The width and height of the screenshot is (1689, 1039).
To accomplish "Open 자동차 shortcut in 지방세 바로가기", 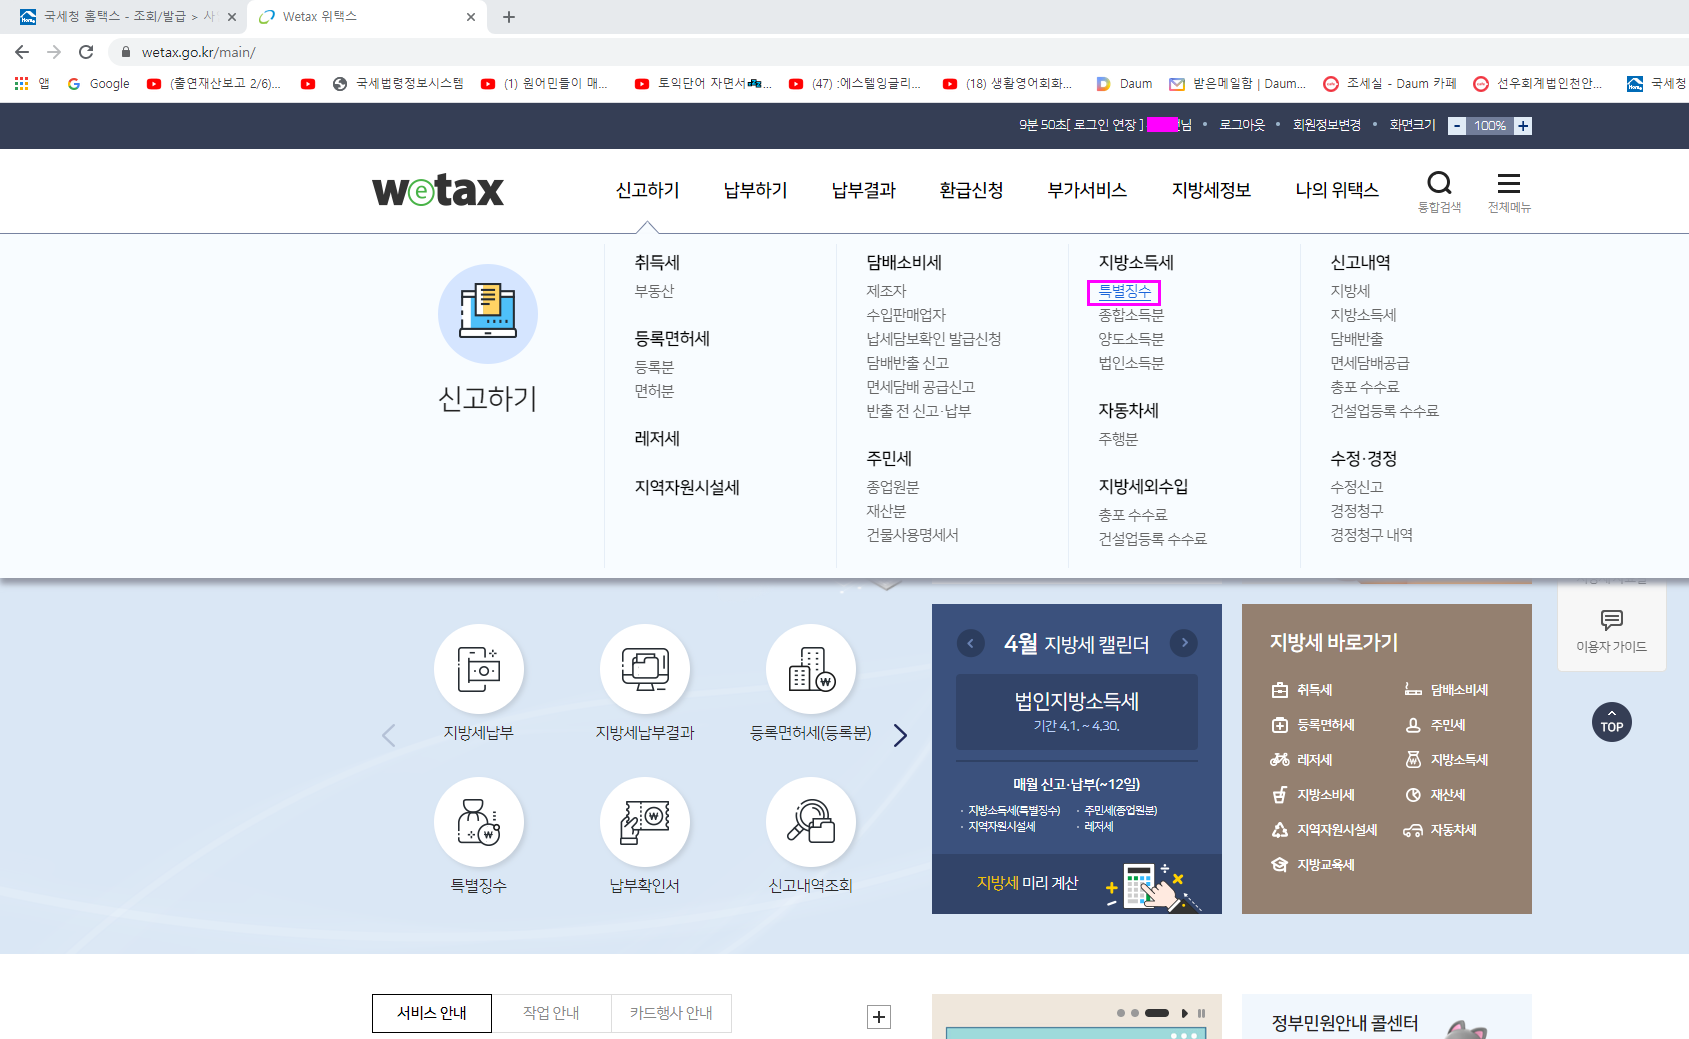I will (1440, 830).
